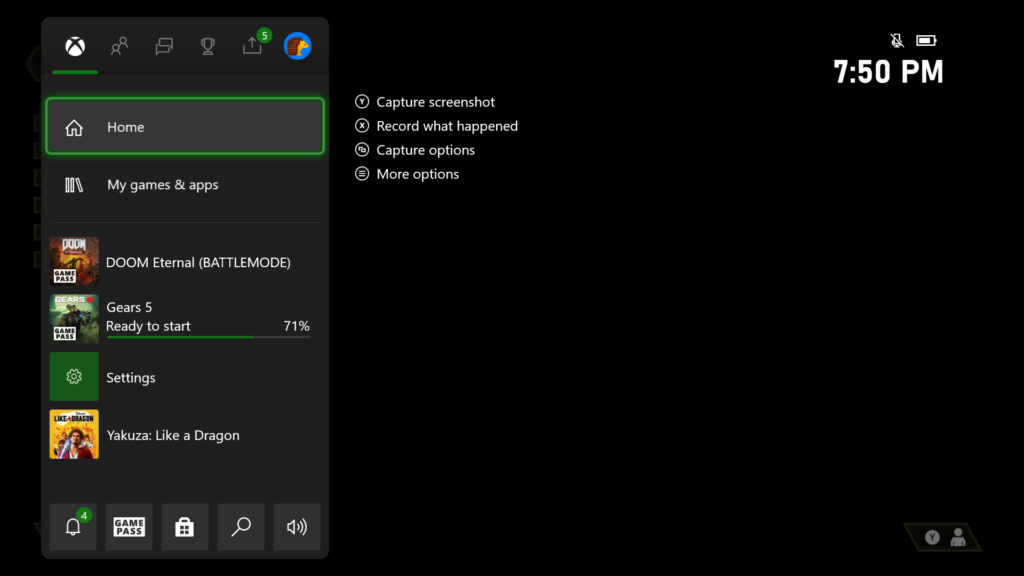1024x576 pixels.
Task: Open My games & apps
Action: 185,185
